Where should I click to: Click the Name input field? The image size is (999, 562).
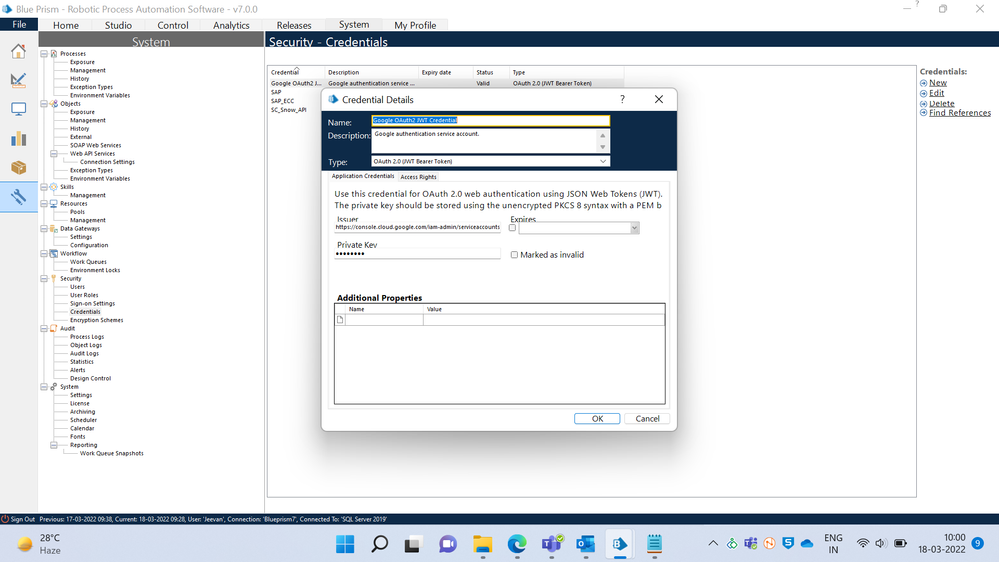[491, 120]
